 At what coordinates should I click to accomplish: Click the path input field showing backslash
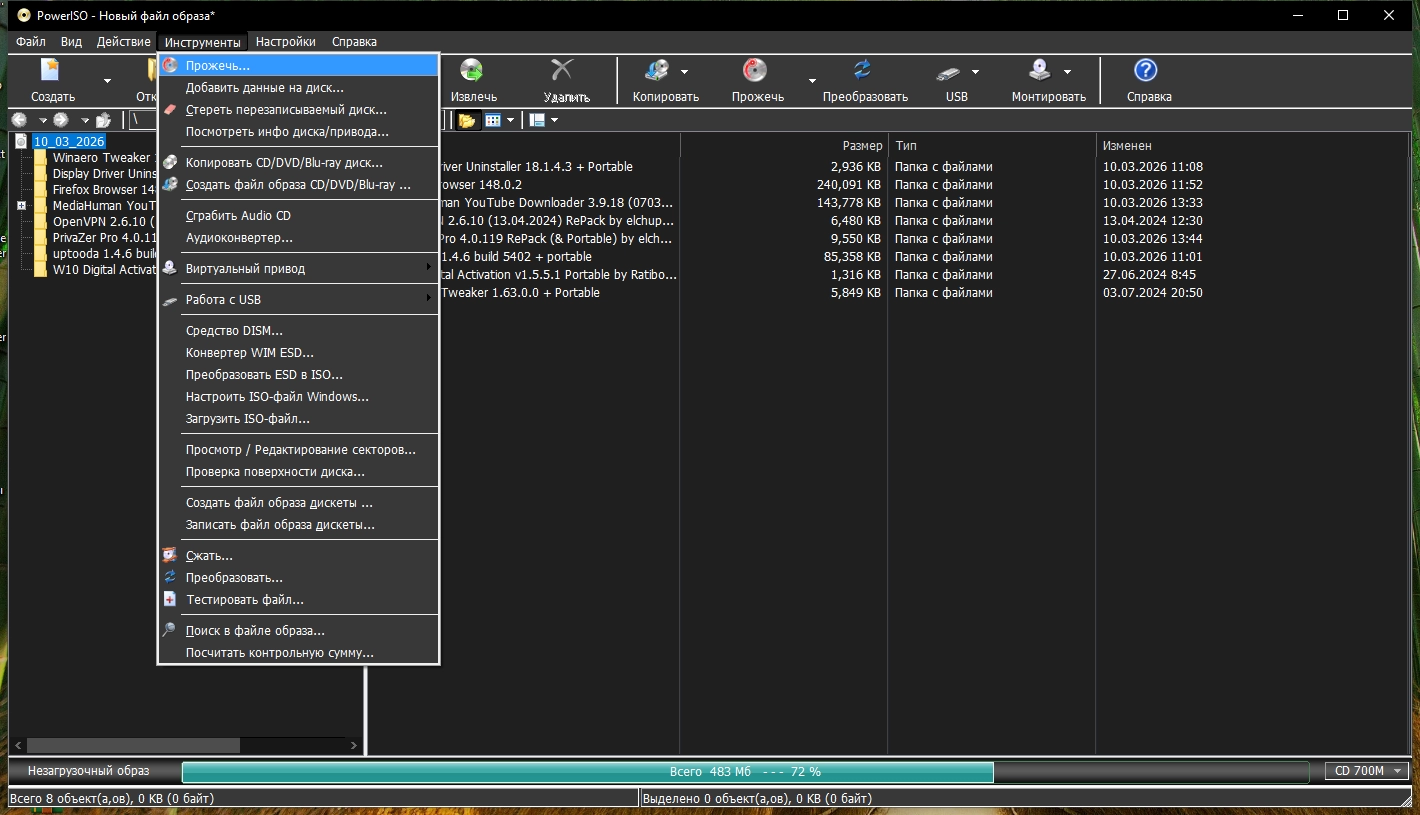point(143,120)
